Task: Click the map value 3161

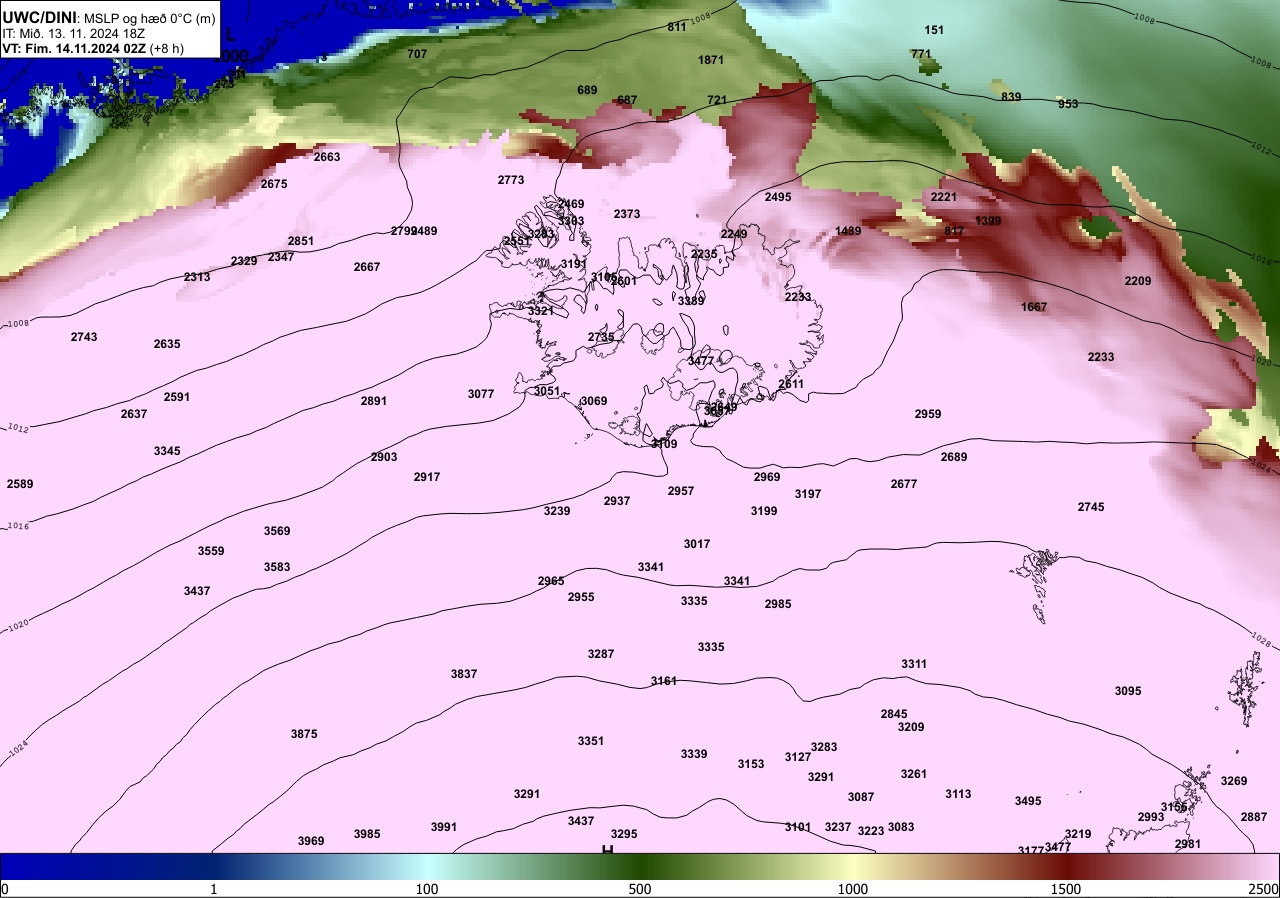Action: click(664, 681)
